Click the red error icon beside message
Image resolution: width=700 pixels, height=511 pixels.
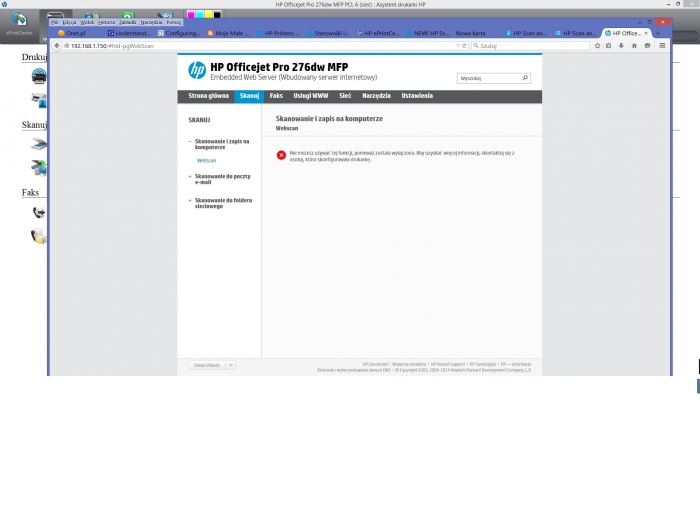click(281, 155)
